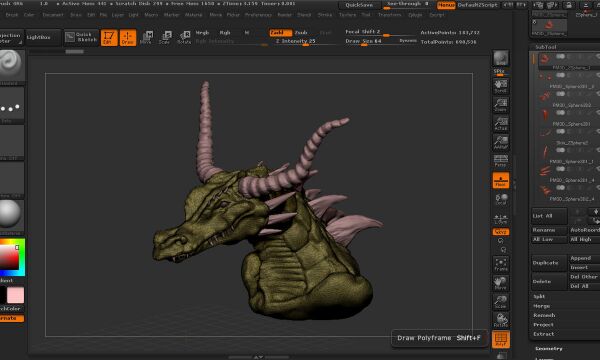Expand the Project section
Image resolution: width=600 pixels, height=360 pixels.
click(x=543, y=325)
